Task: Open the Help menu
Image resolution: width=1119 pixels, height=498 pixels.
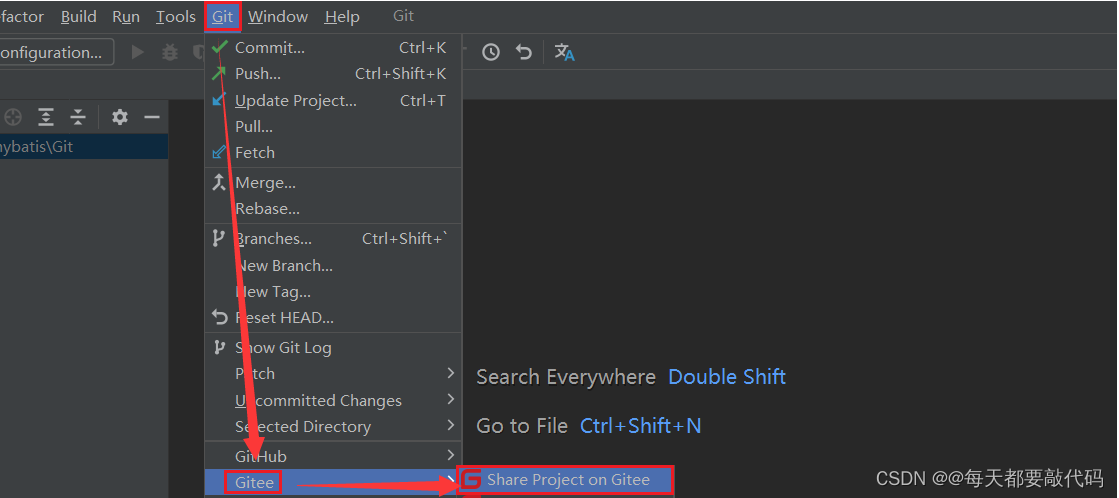Action: (342, 16)
